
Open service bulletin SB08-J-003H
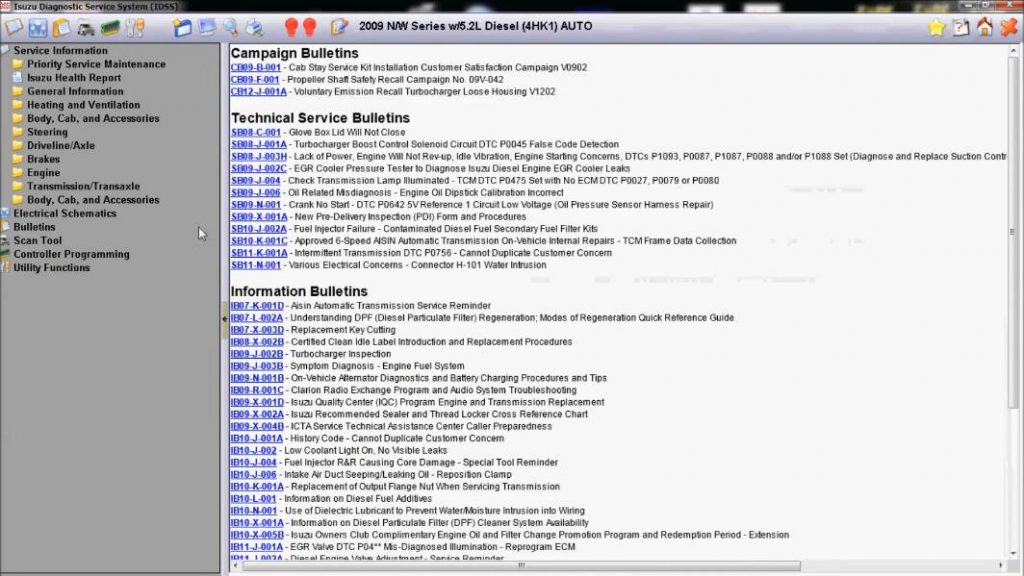(259, 157)
